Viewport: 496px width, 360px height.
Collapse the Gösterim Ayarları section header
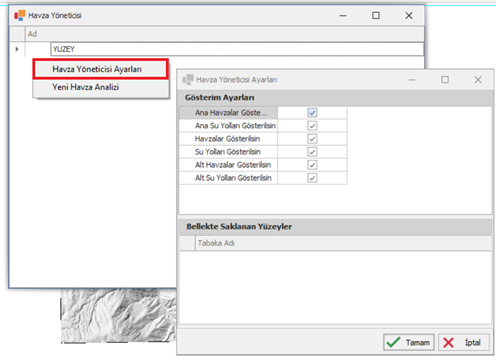pos(335,98)
